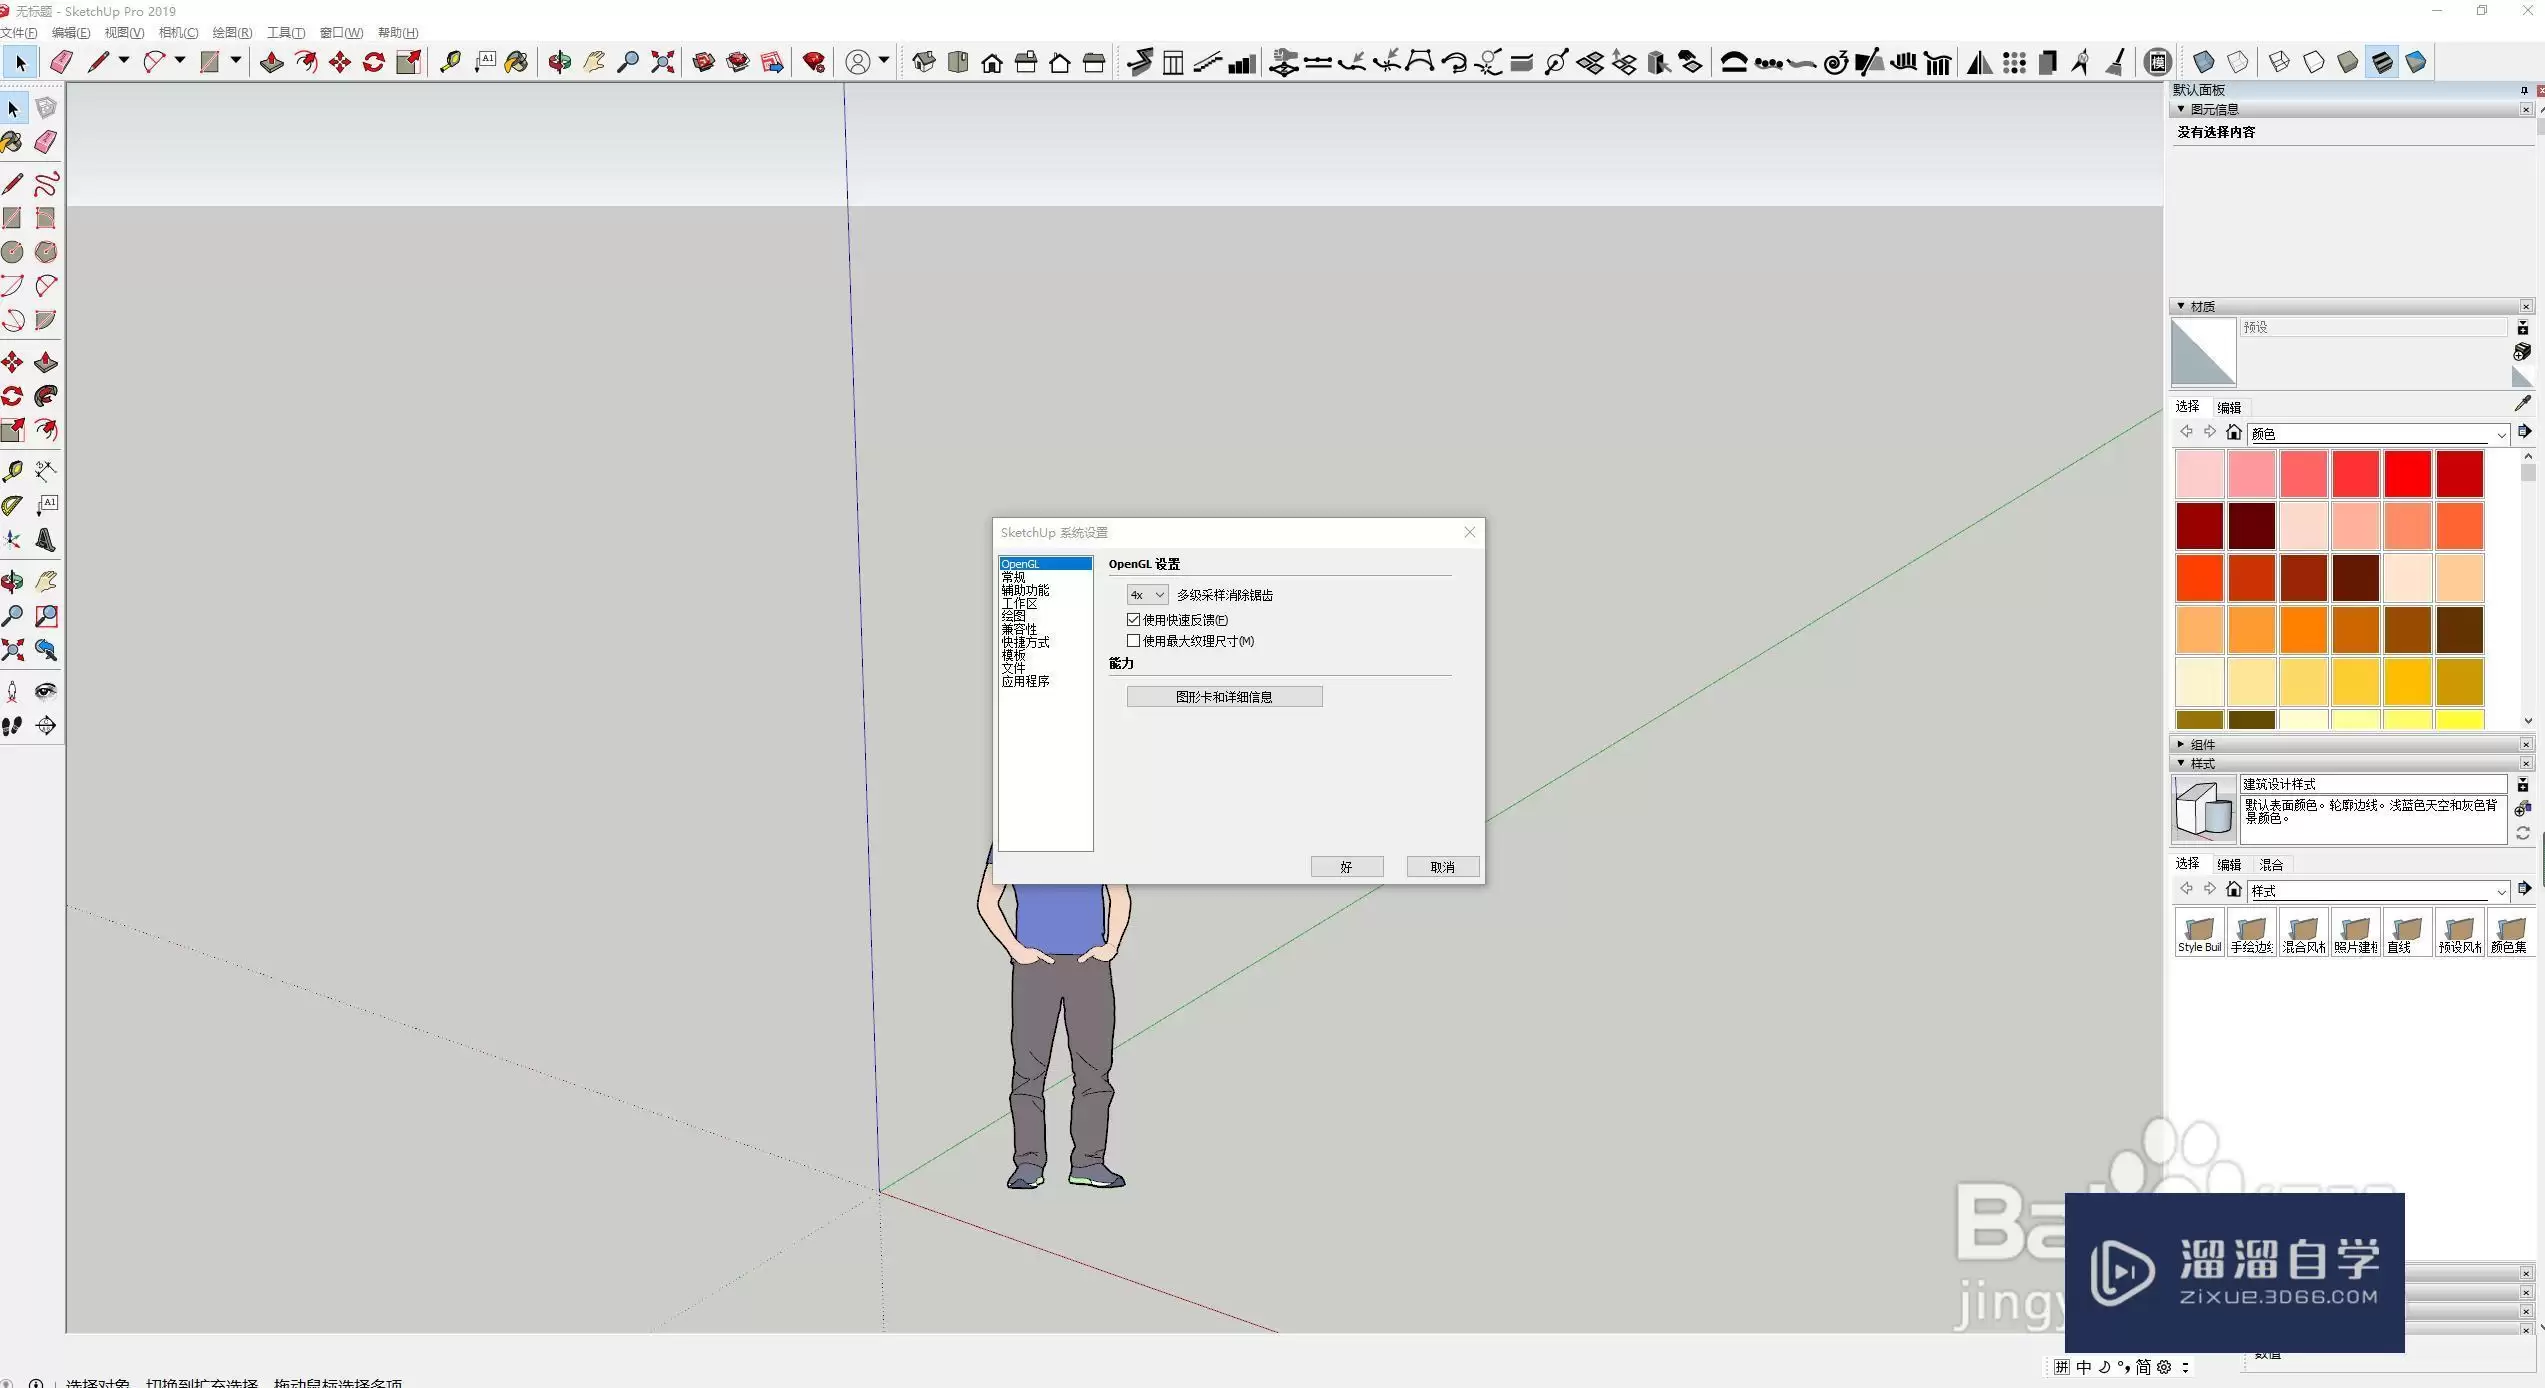Toggle use maximum texture size checkbox
2545x1388 pixels.
(x=1133, y=641)
